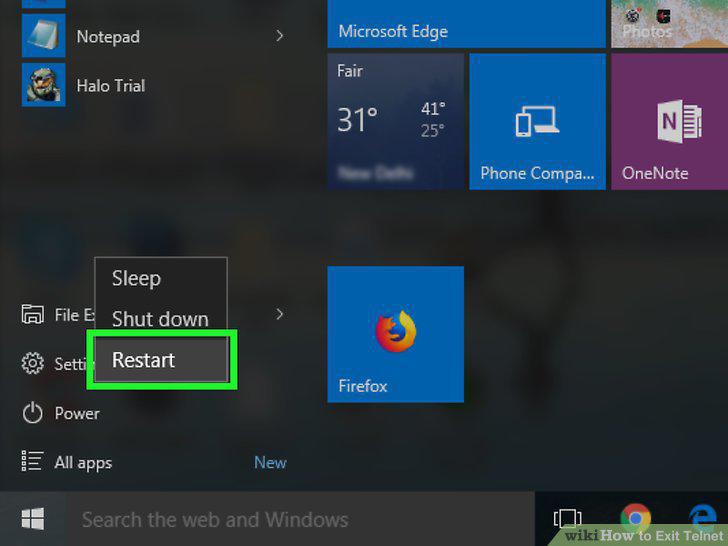Open Microsoft Edge from the taskbar
Screen dimensions: 728x546
coord(702,517)
